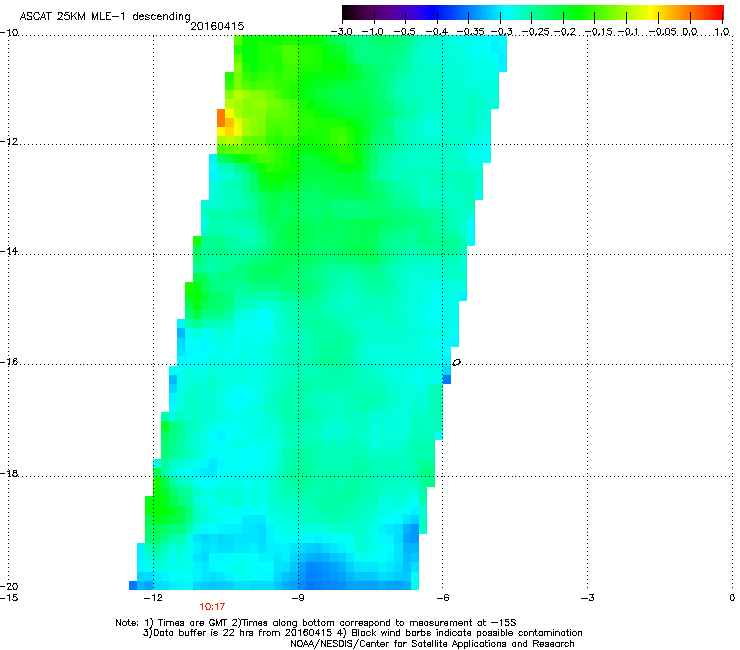Click the latitude axis label '-18'

(x=9, y=473)
